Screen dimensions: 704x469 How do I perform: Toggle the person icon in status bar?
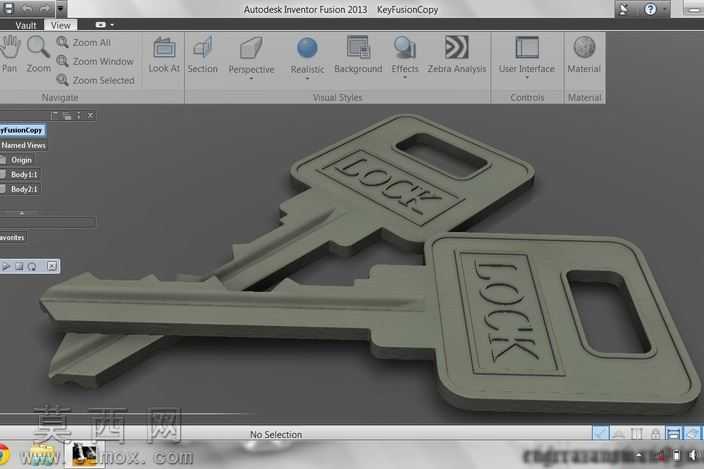coord(619,434)
